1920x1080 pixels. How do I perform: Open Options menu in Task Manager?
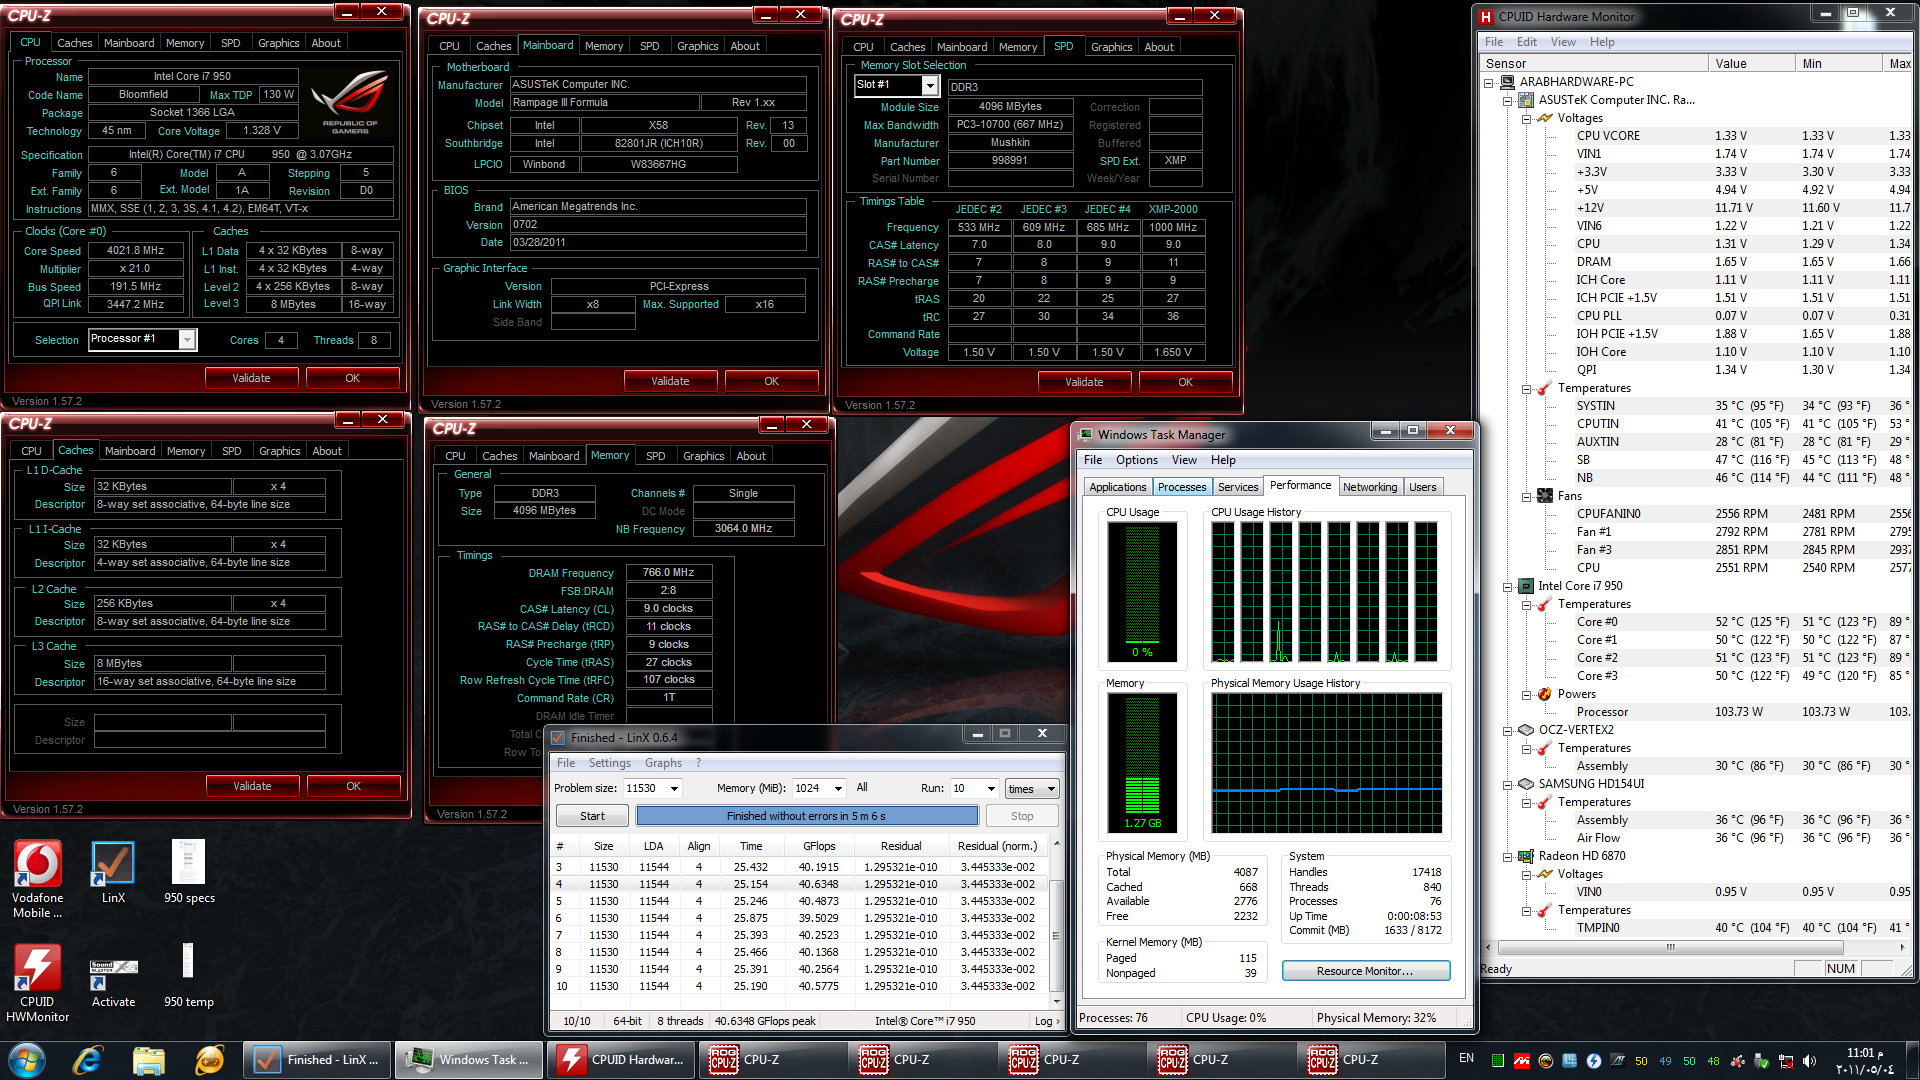tap(1137, 460)
